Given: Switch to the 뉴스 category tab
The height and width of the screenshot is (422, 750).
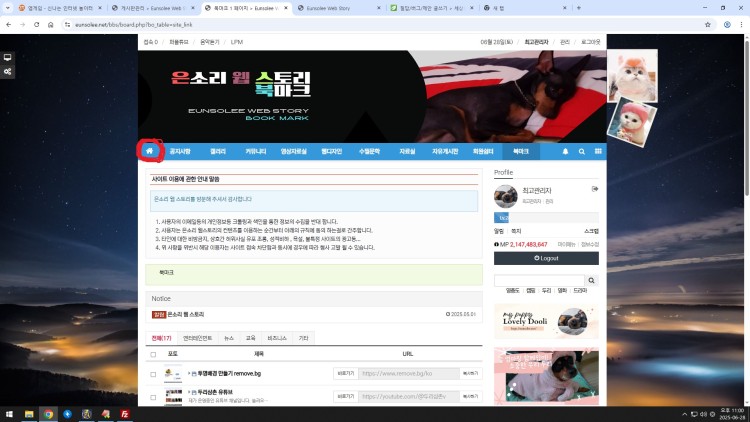Looking at the screenshot, I should point(229,338).
